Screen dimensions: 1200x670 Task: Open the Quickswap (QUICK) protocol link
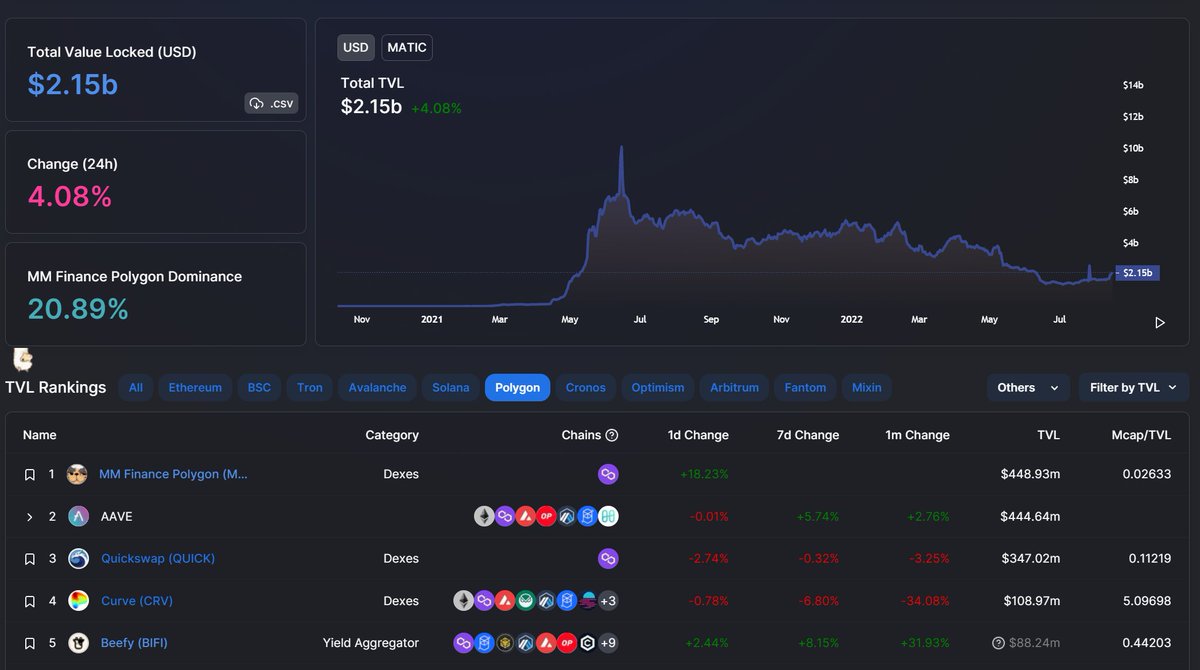tap(158, 559)
